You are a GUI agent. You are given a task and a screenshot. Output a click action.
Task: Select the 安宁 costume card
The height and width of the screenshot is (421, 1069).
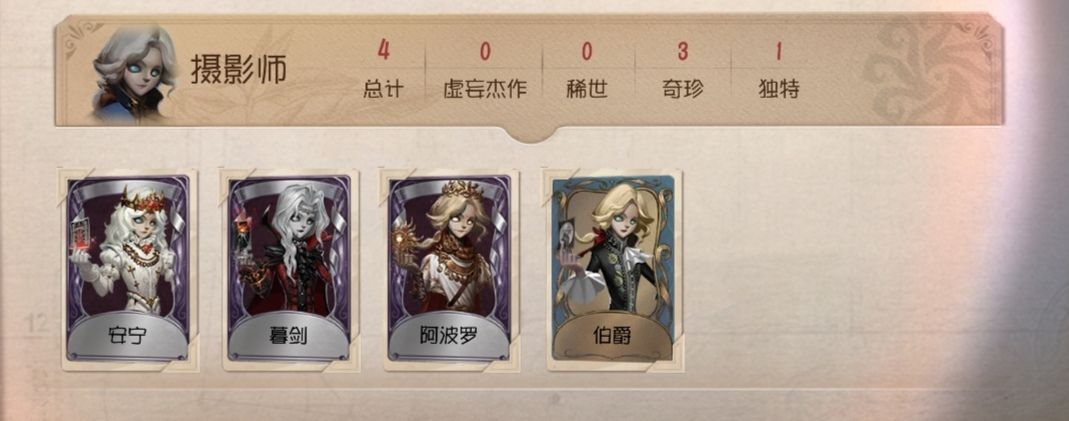pos(127,270)
